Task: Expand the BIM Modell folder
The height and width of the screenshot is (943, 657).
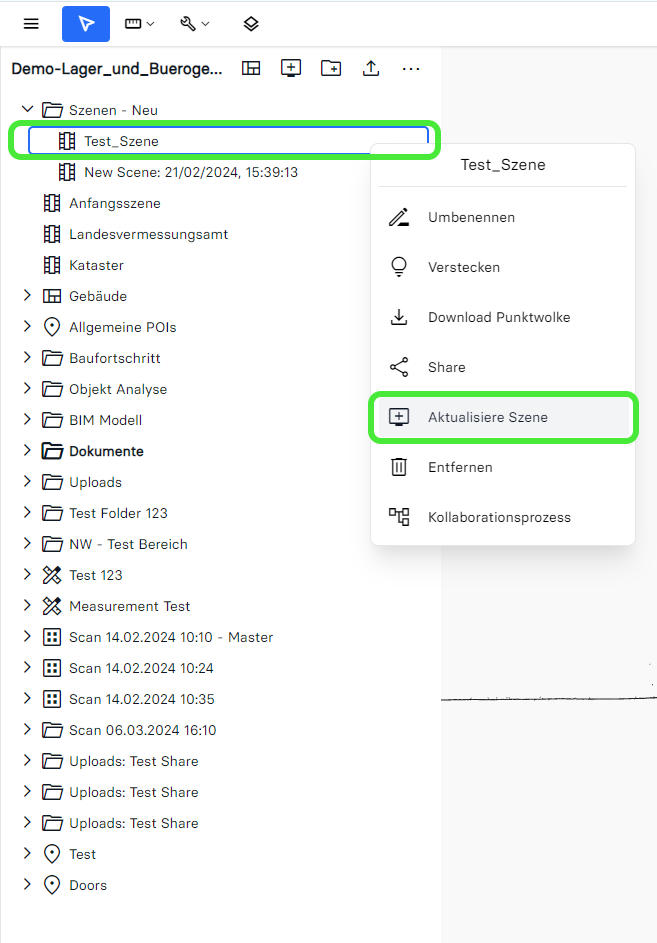Action: coord(28,420)
